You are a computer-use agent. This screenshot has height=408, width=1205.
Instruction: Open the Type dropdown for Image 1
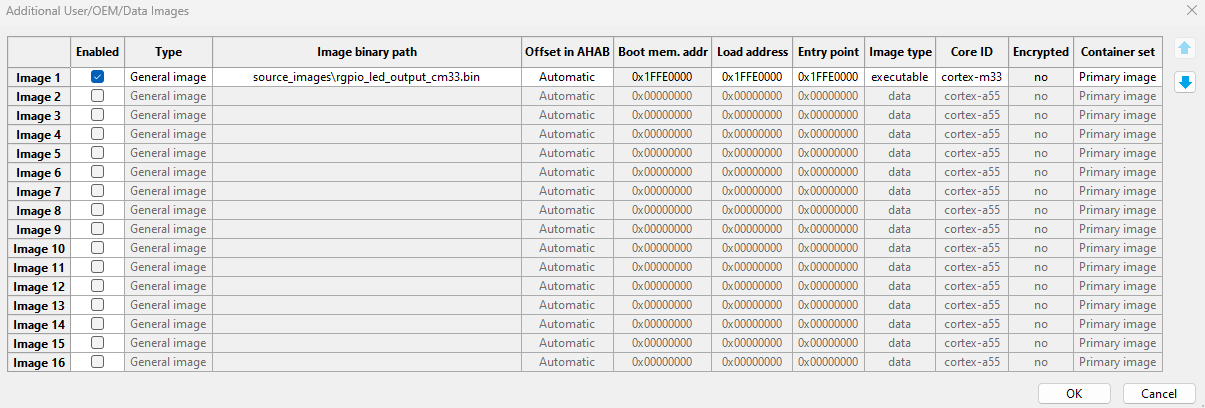[168, 77]
